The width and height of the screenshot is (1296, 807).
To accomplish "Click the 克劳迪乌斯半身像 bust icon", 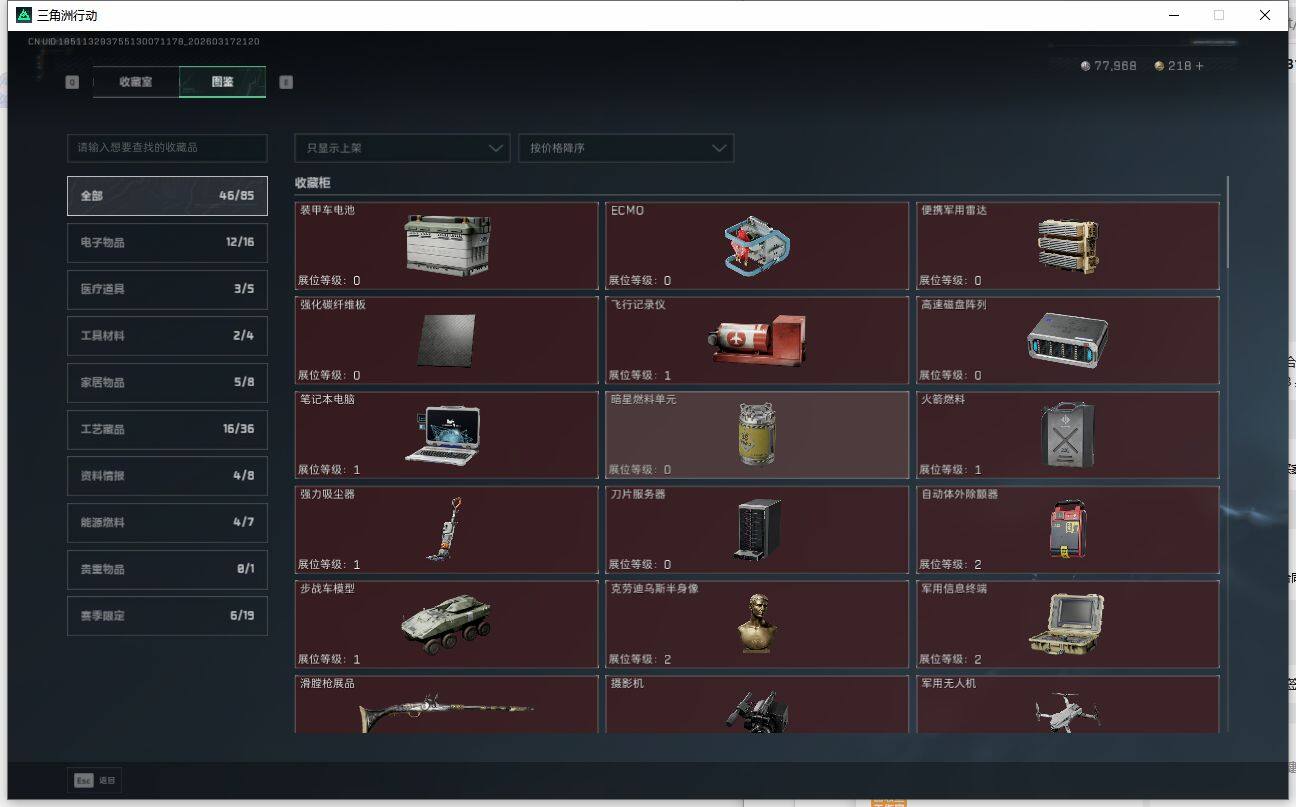I will (757, 624).
